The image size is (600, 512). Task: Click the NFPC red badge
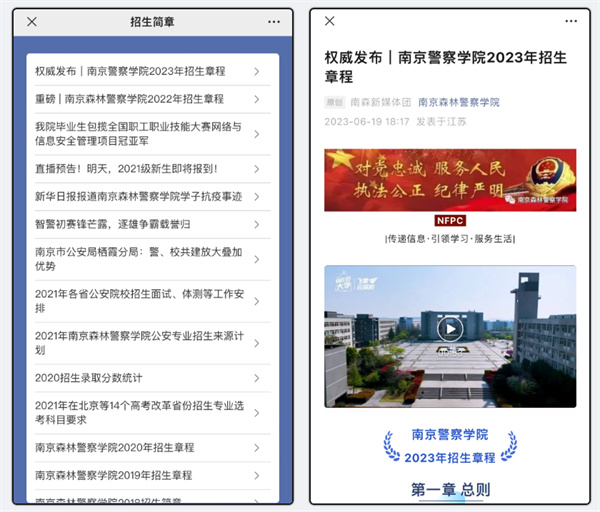click(450, 221)
